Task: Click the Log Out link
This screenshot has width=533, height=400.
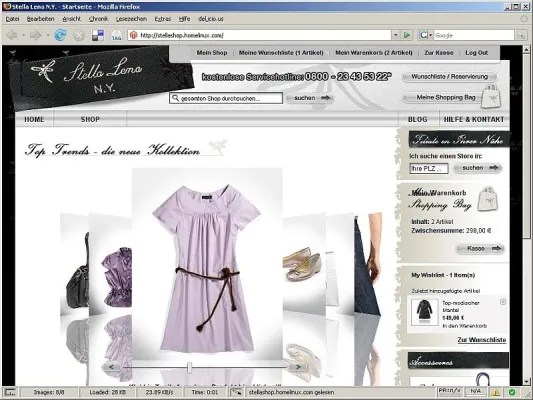Action: pos(477,53)
